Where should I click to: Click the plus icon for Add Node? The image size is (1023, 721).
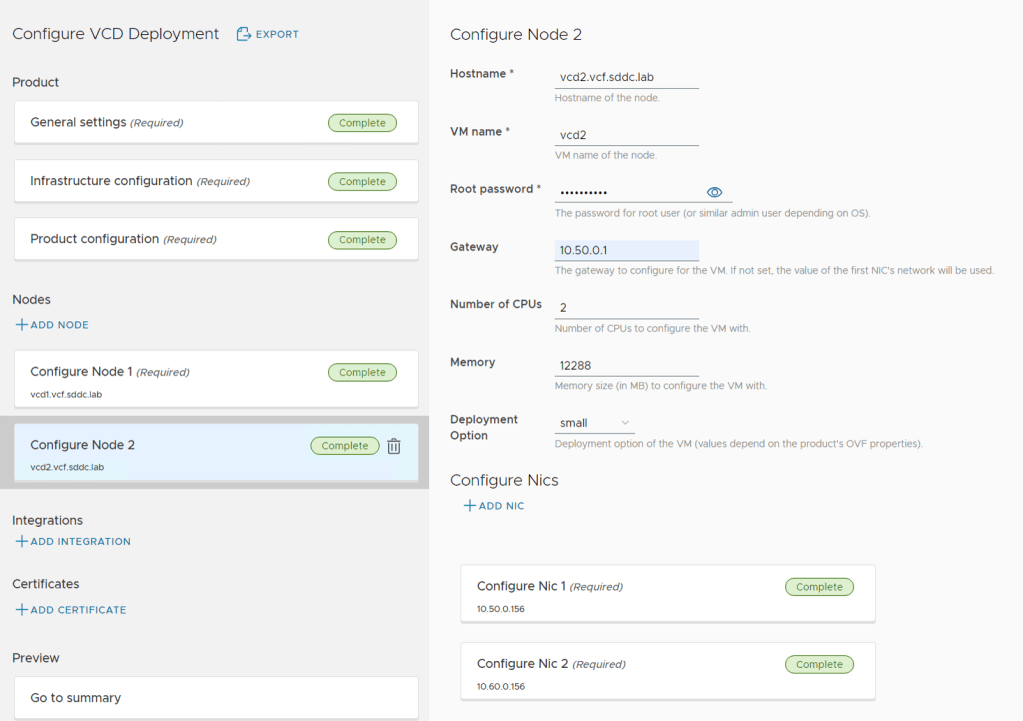21,325
